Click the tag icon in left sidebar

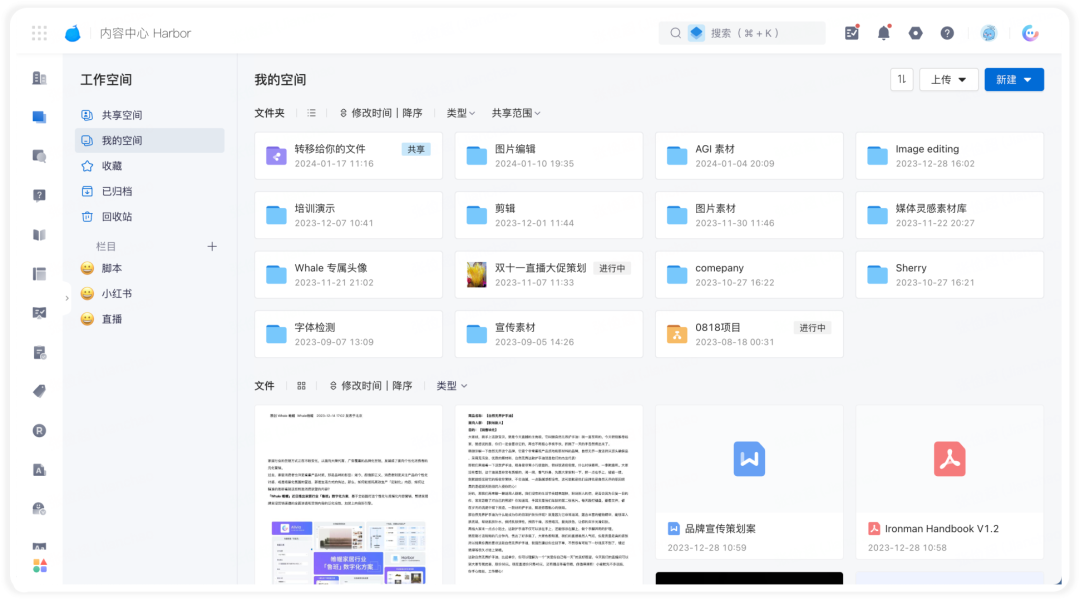39,391
